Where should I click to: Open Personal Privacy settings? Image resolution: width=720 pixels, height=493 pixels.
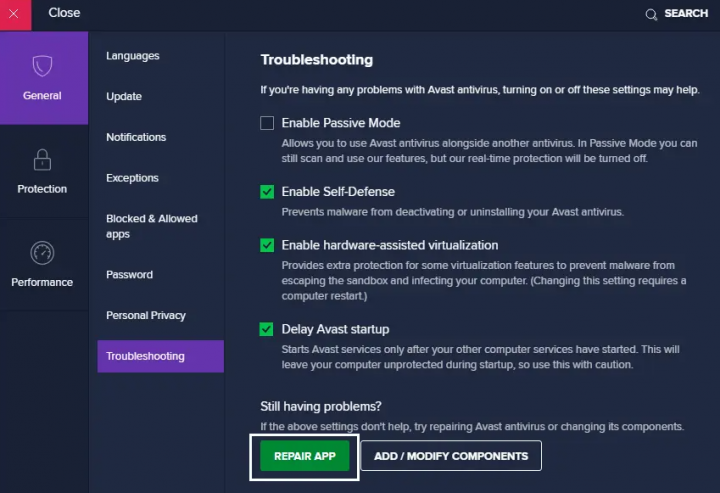pos(146,316)
